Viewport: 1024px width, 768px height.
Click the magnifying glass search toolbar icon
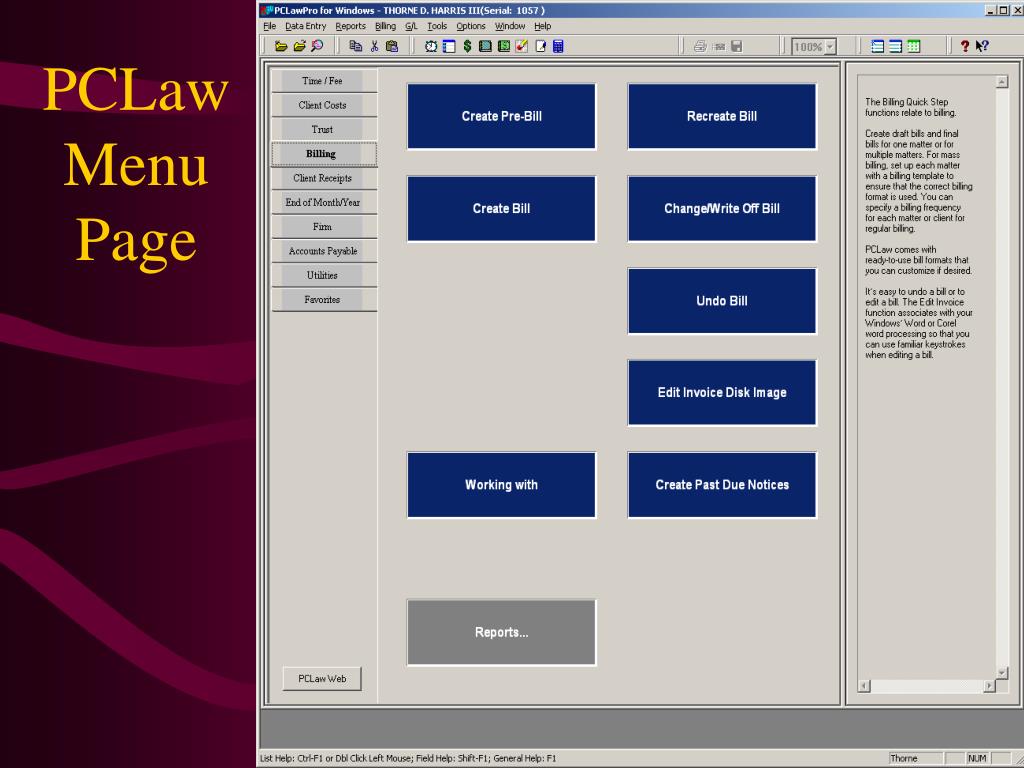(x=317, y=46)
